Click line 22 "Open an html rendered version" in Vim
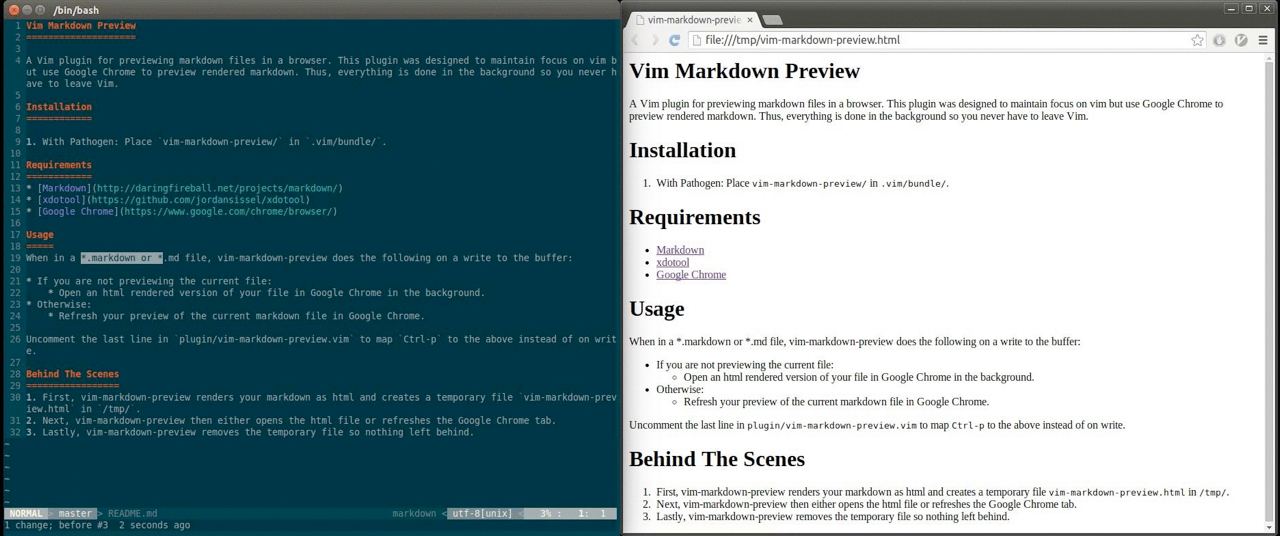Image resolution: width=1280 pixels, height=536 pixels. (x=271, y=293)
